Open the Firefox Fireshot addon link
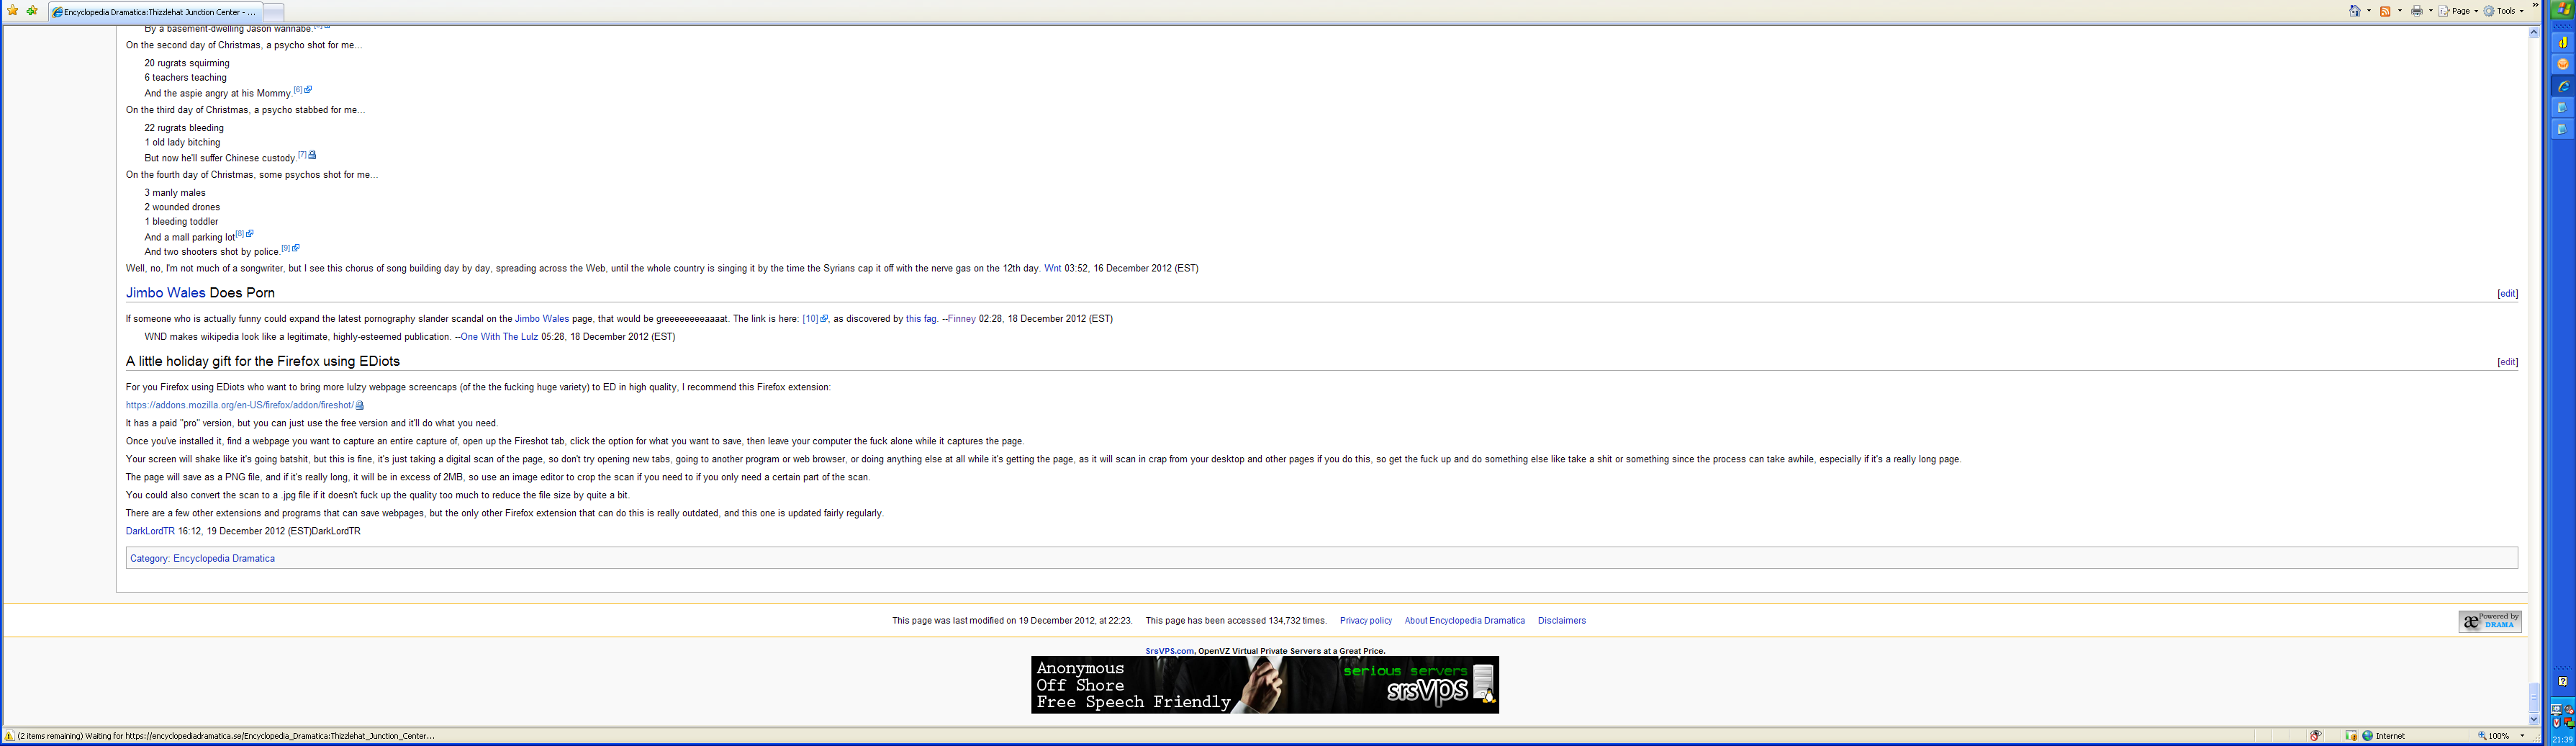The height and width of the screenshot is (746, 2576). (x=239, y=405)
